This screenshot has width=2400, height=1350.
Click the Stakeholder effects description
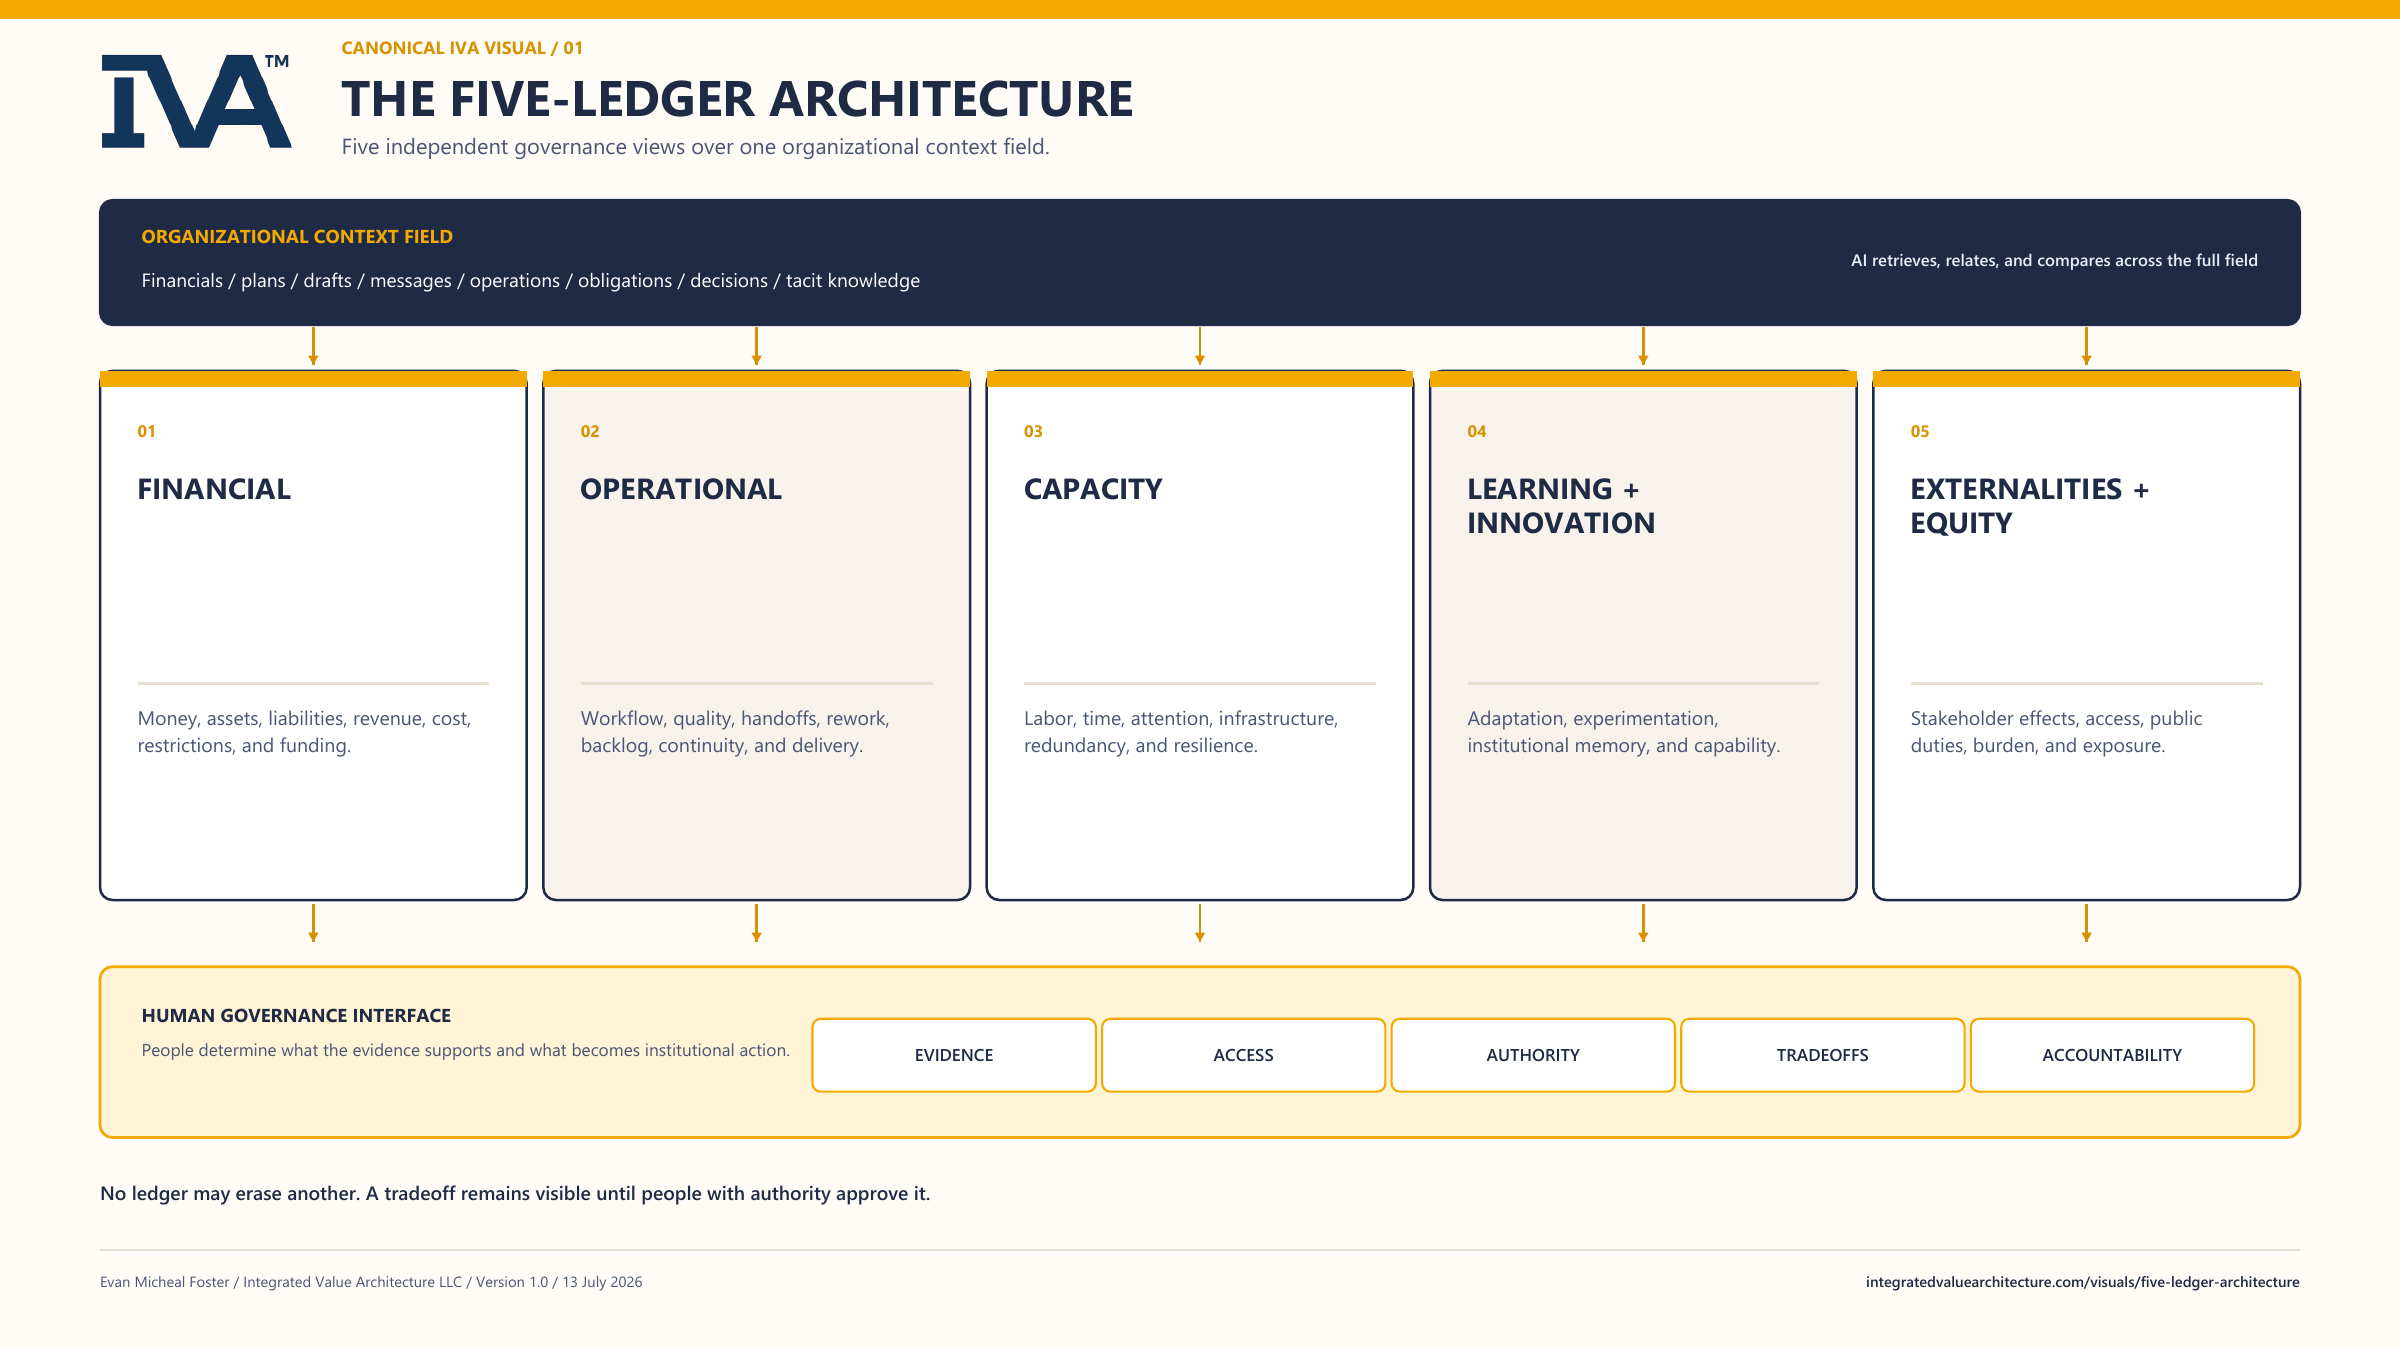point(2056,732)
